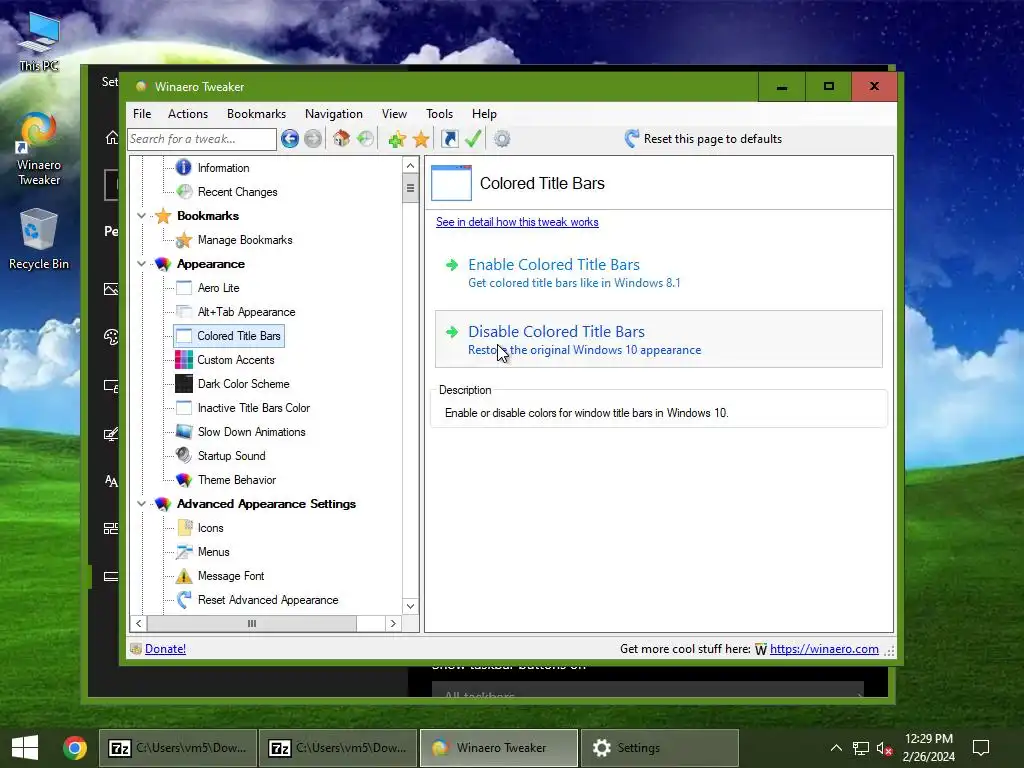Show hidden tray icons chevron
Image resolution: width=1024 pixels, height=768 pixels.
pos(836,748)
